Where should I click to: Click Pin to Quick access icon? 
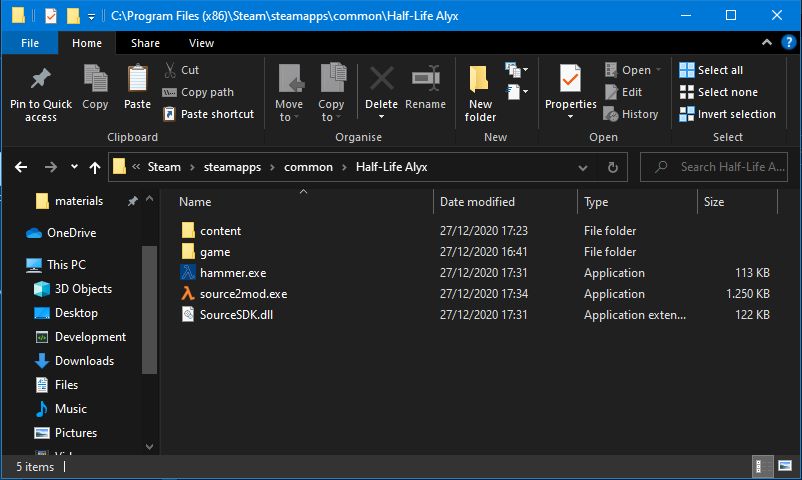(x=41, y=79)
